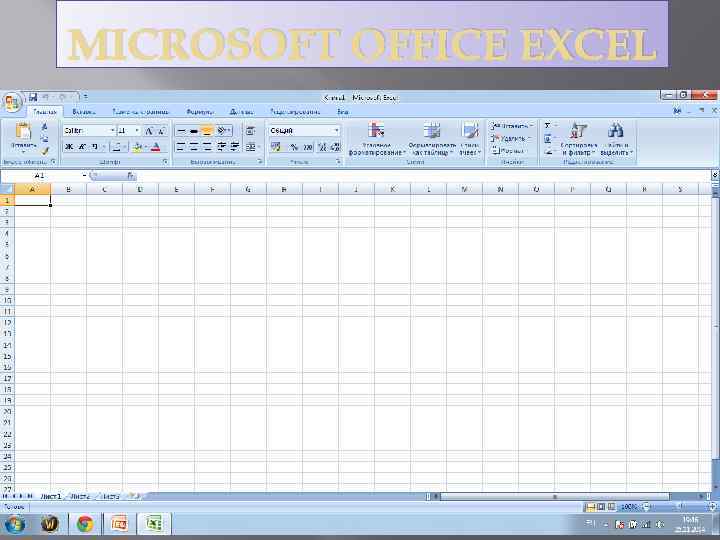Click the Sort and Filter icon
Viewport: 720px width, 540px height.
tap(578, 130)
